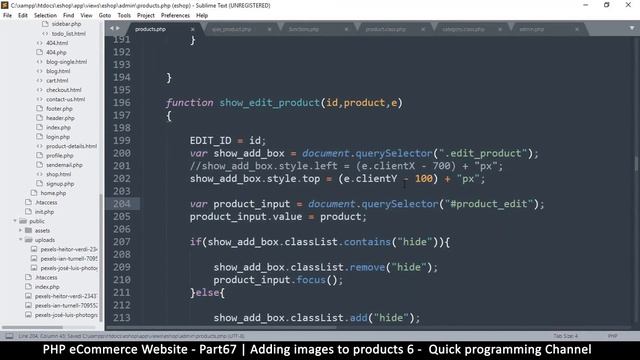Click the code icon beside cart.html
The height and width of the screenshot is (360, 640).
[x=40, y=80]
